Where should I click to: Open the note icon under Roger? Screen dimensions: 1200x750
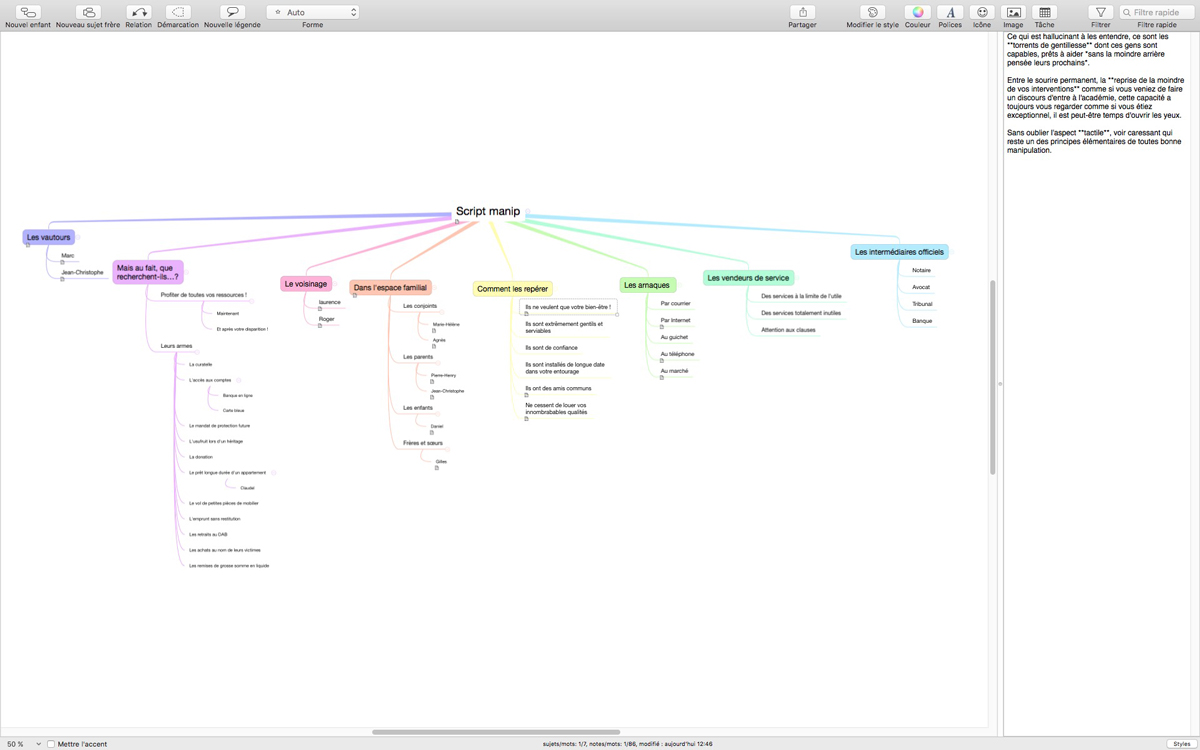click(x=320, y=326)
